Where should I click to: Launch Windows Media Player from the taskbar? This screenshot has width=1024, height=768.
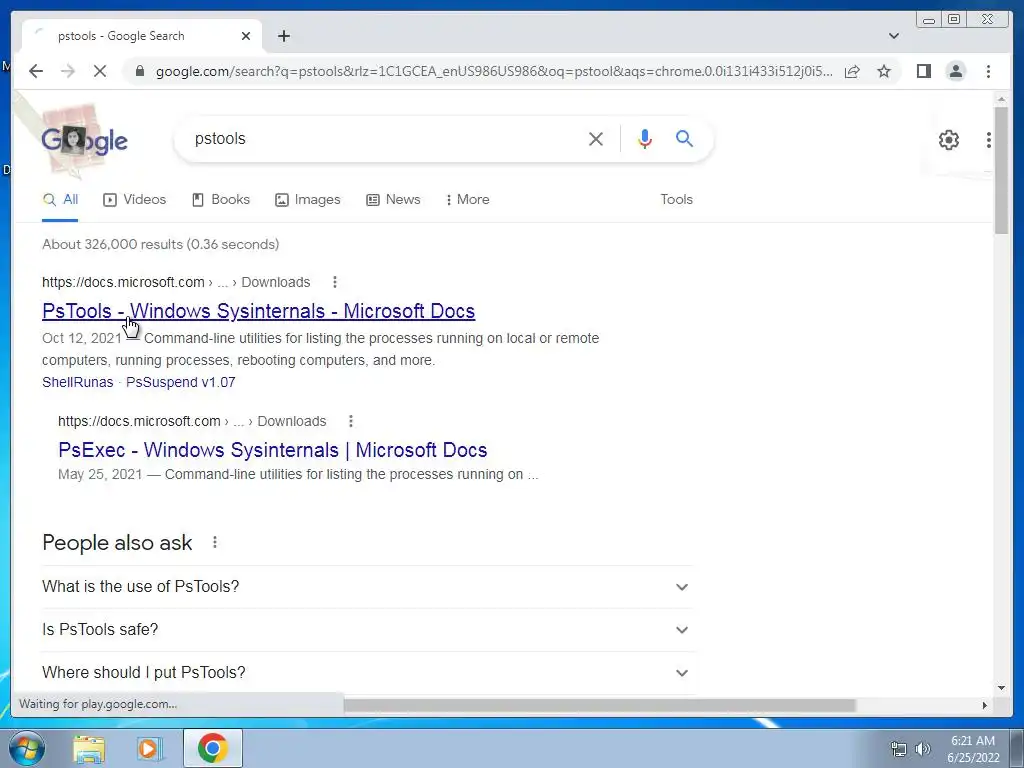point(149,749)
